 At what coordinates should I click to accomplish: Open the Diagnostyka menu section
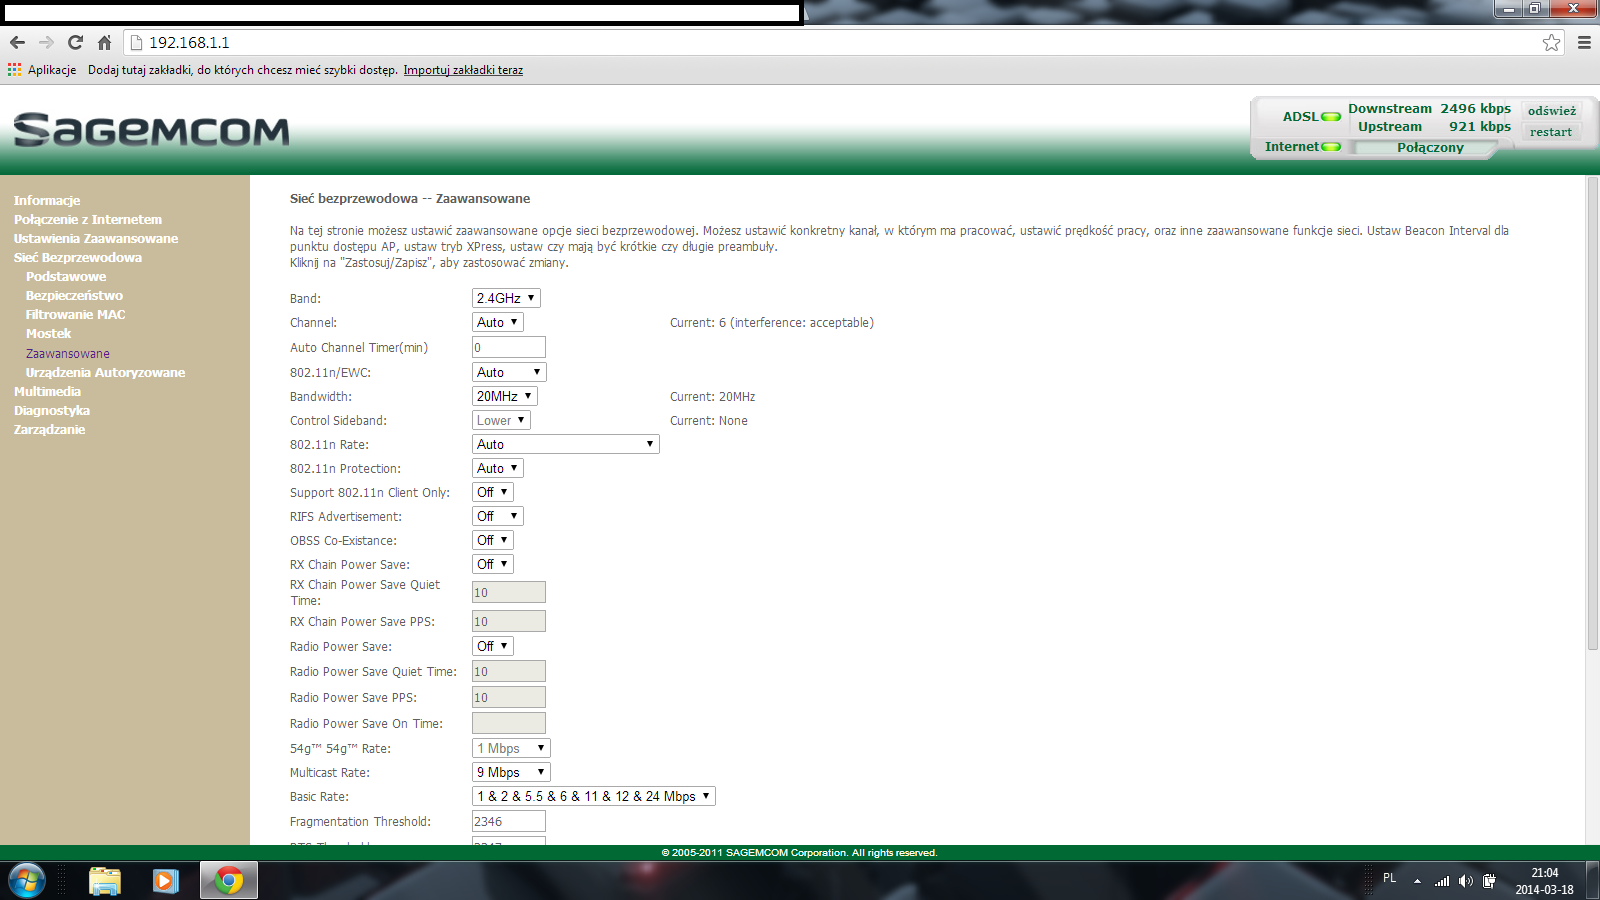coord(52,410)
